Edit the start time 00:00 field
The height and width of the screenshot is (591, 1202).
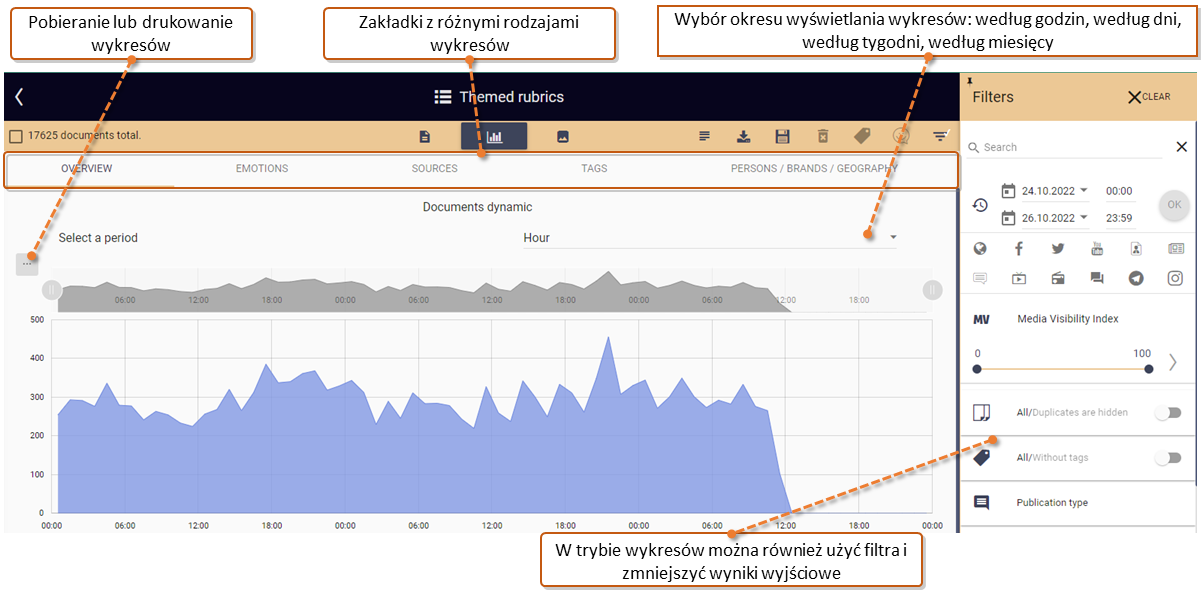1119,190
